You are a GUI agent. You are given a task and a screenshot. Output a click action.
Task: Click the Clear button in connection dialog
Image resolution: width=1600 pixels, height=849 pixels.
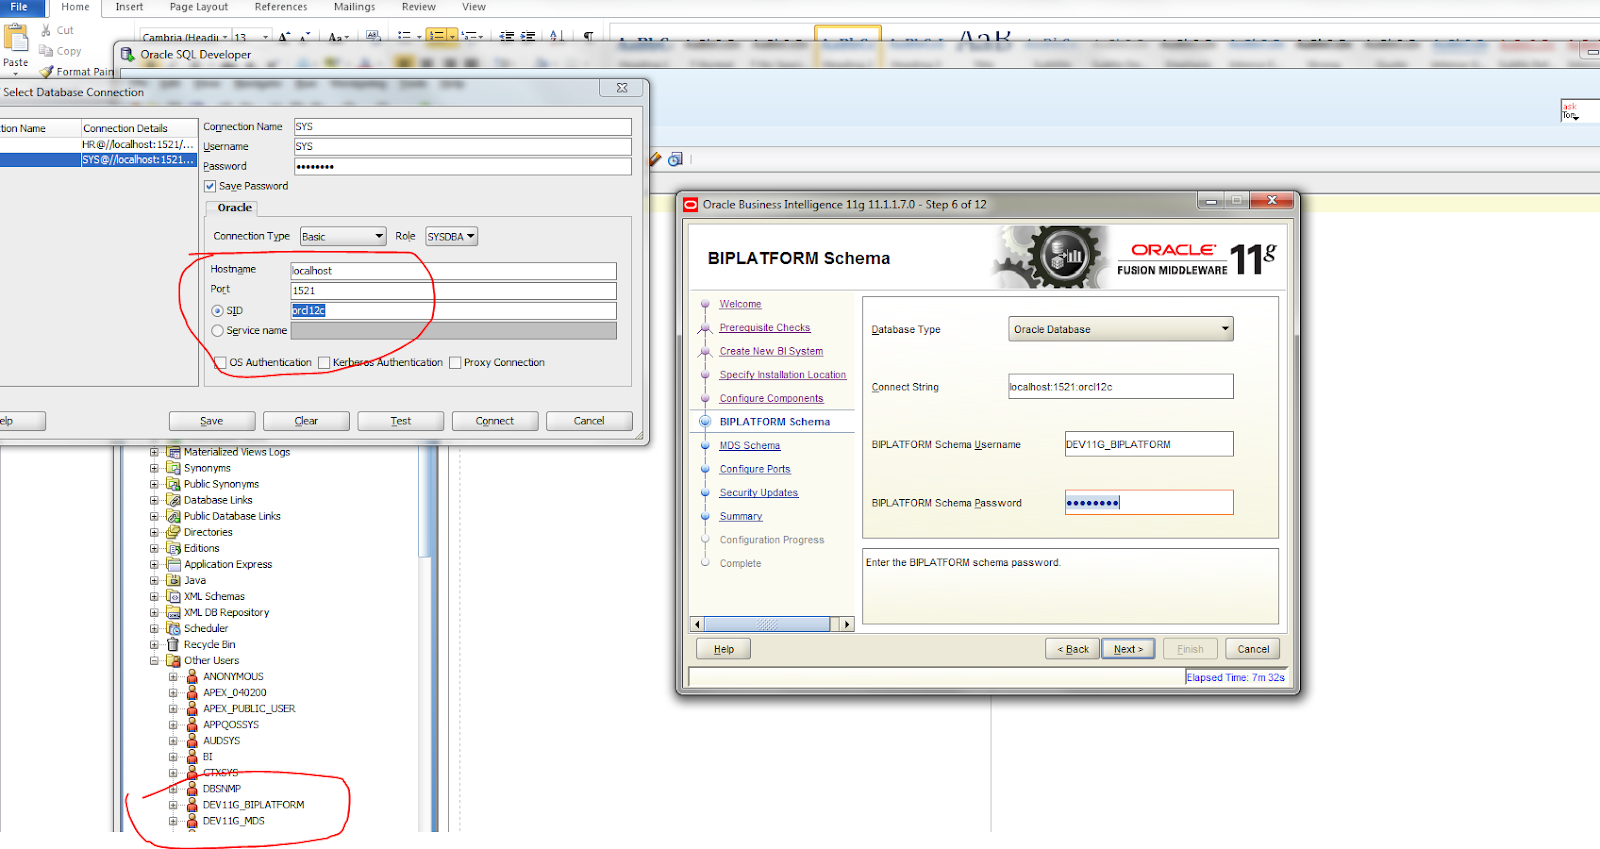point(306,421)
